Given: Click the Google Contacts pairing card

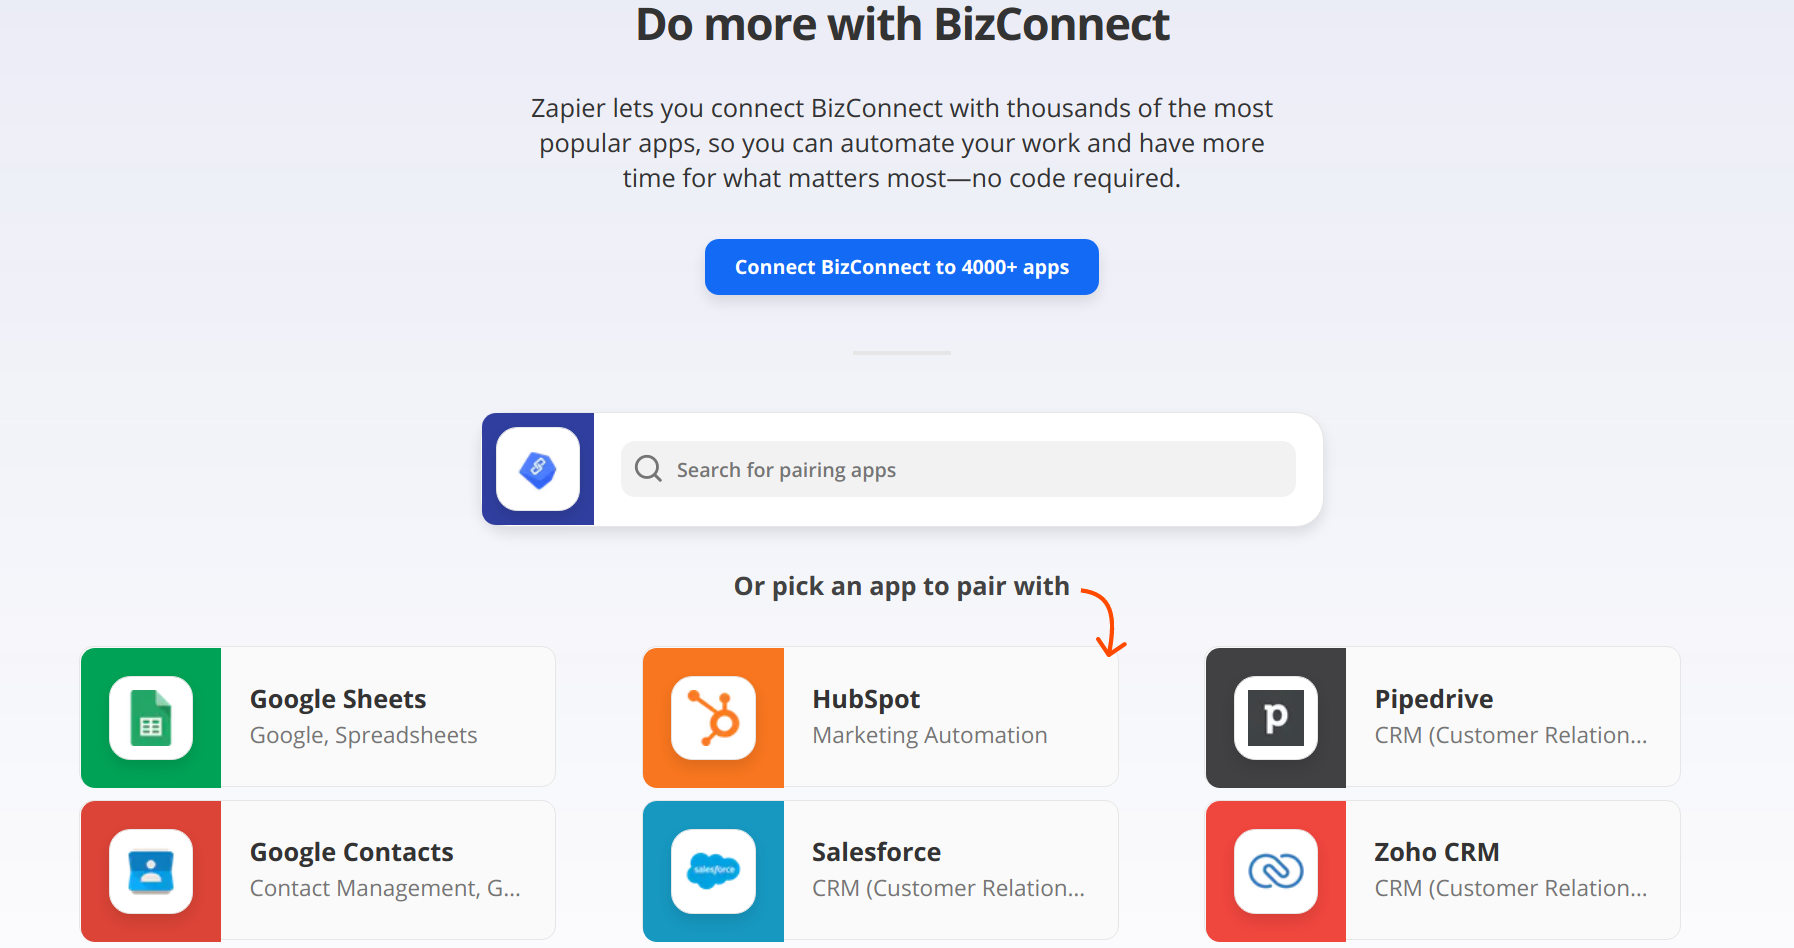Looking at the screenshot, I should click(390, 870).
